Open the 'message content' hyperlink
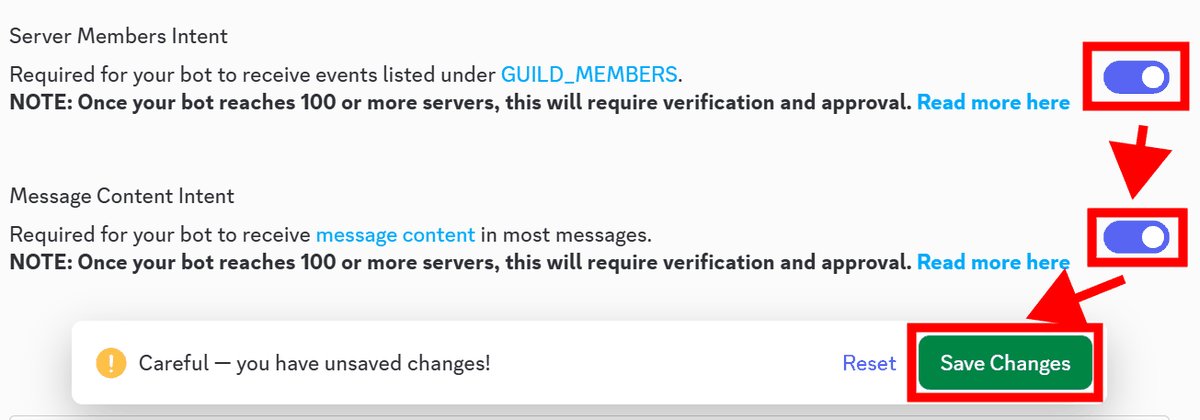 tap(395, 236)
